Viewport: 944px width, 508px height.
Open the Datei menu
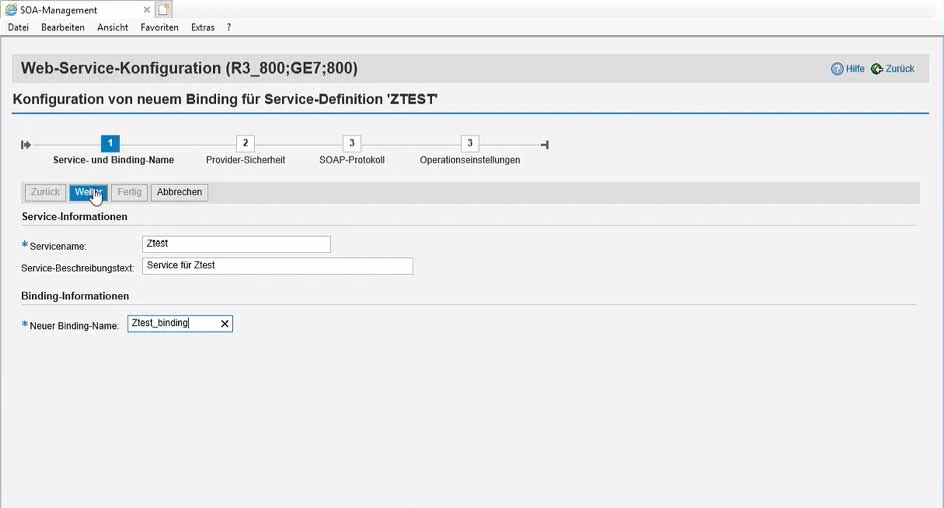click(18, 27)
